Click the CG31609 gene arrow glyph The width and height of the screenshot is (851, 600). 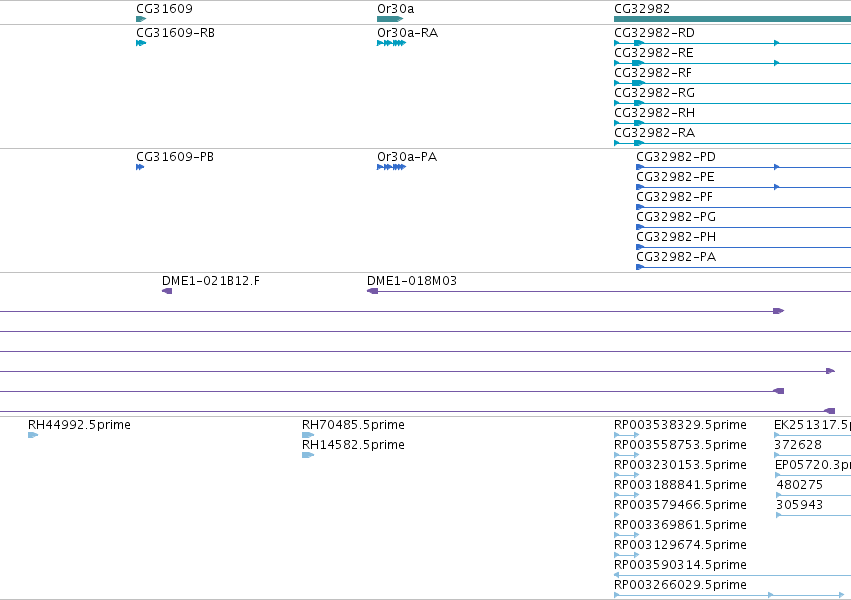141,19
